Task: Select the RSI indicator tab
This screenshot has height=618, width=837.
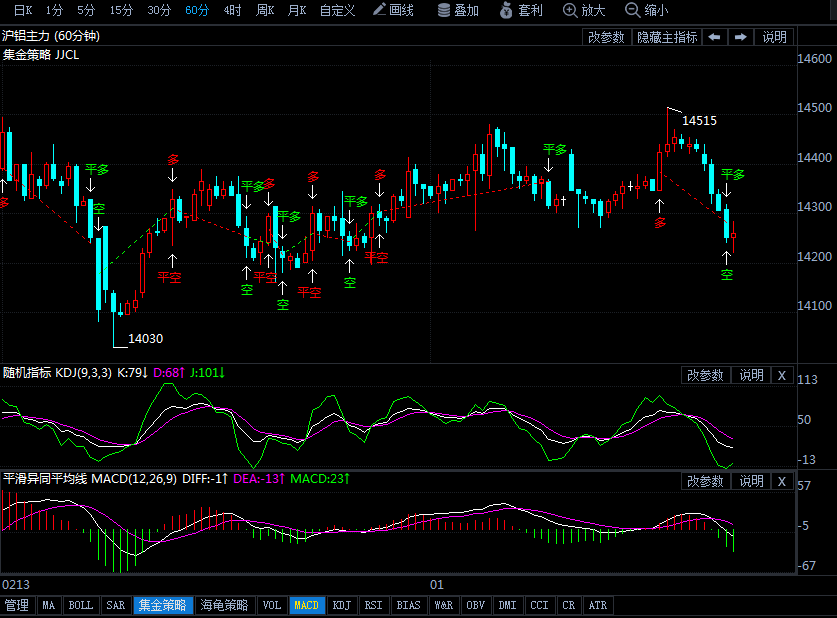Action: [373, 605]
